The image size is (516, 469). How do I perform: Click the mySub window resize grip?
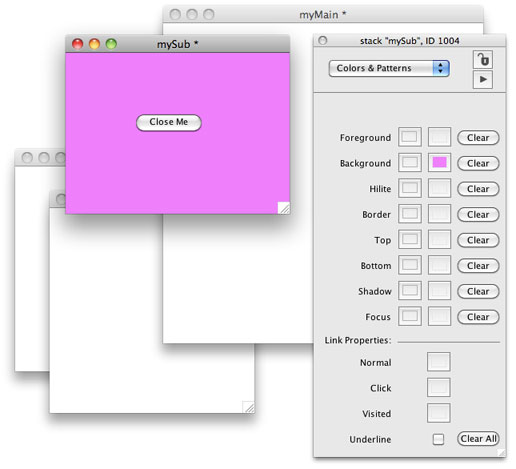[284, 208]
